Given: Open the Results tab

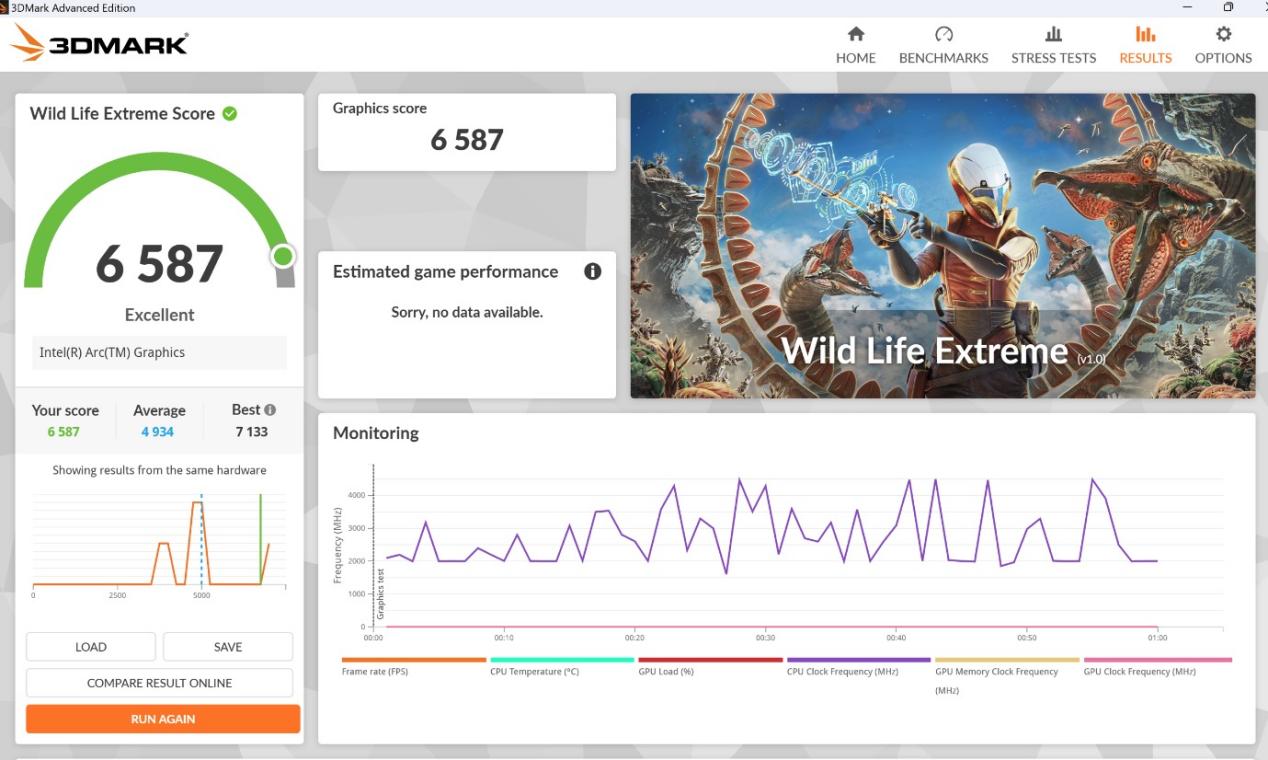Looking at the screenshot, I should (1145, 45).
